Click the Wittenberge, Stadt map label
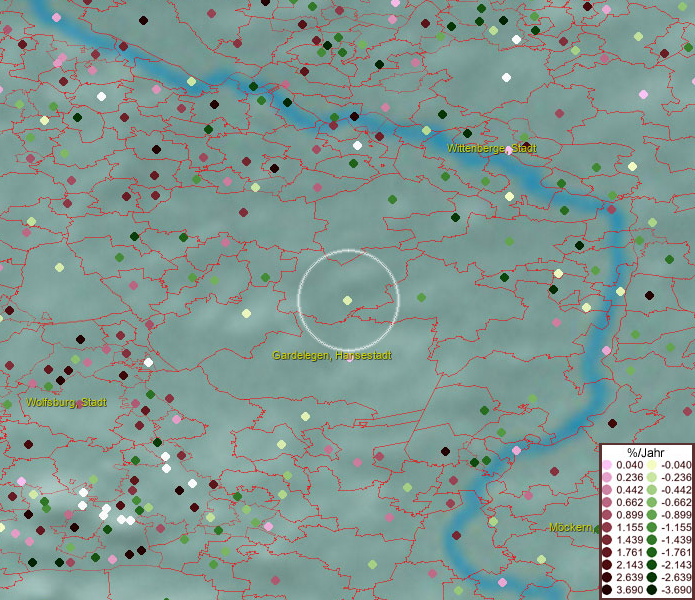695x600 pixels. 491,148
